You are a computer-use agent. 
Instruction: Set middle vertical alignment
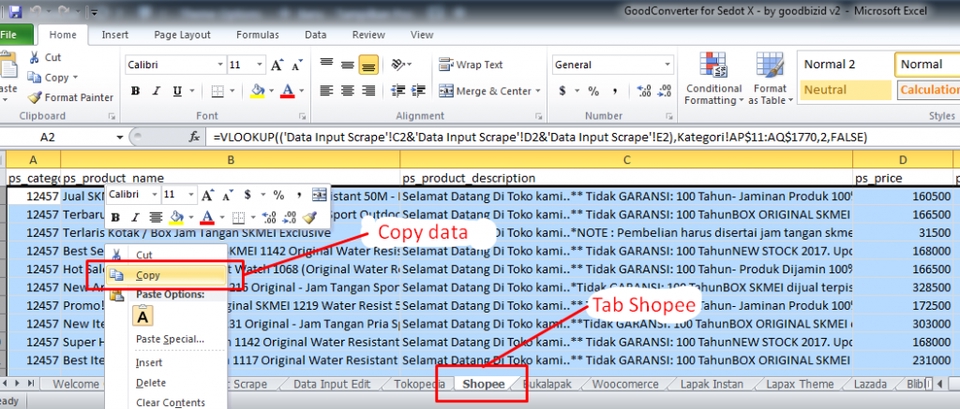(x=347, y=64)
